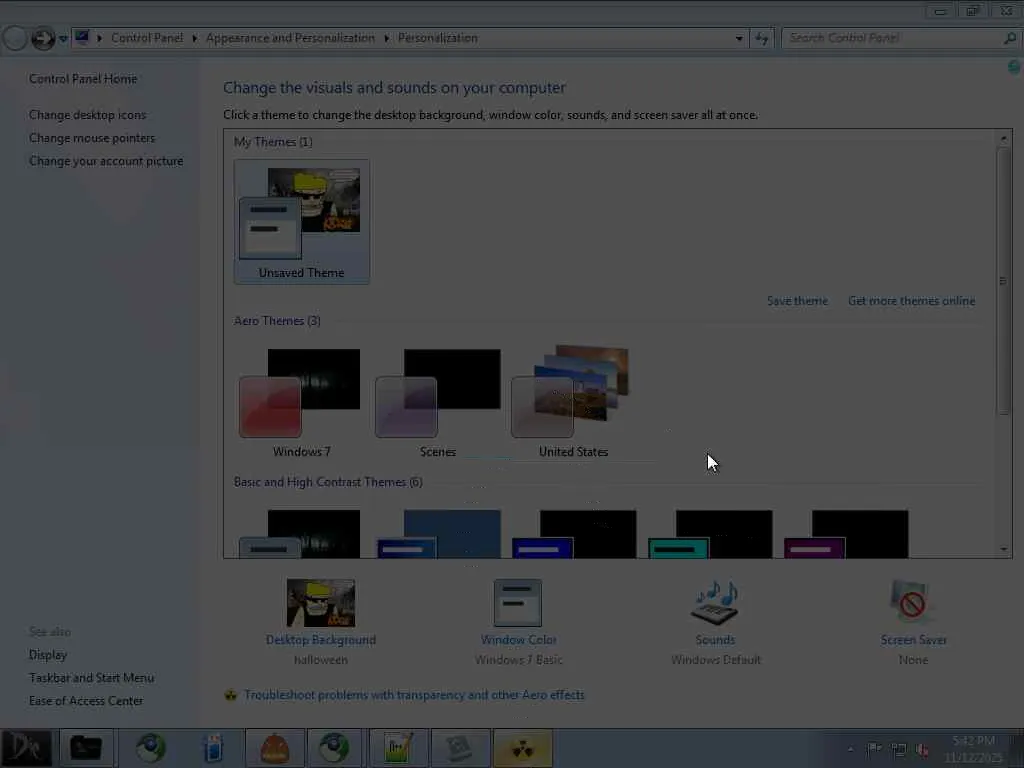Viewport: 1024px width, 768px height.
Task: Click the help icon near the top right
Action: [1014, 67]
